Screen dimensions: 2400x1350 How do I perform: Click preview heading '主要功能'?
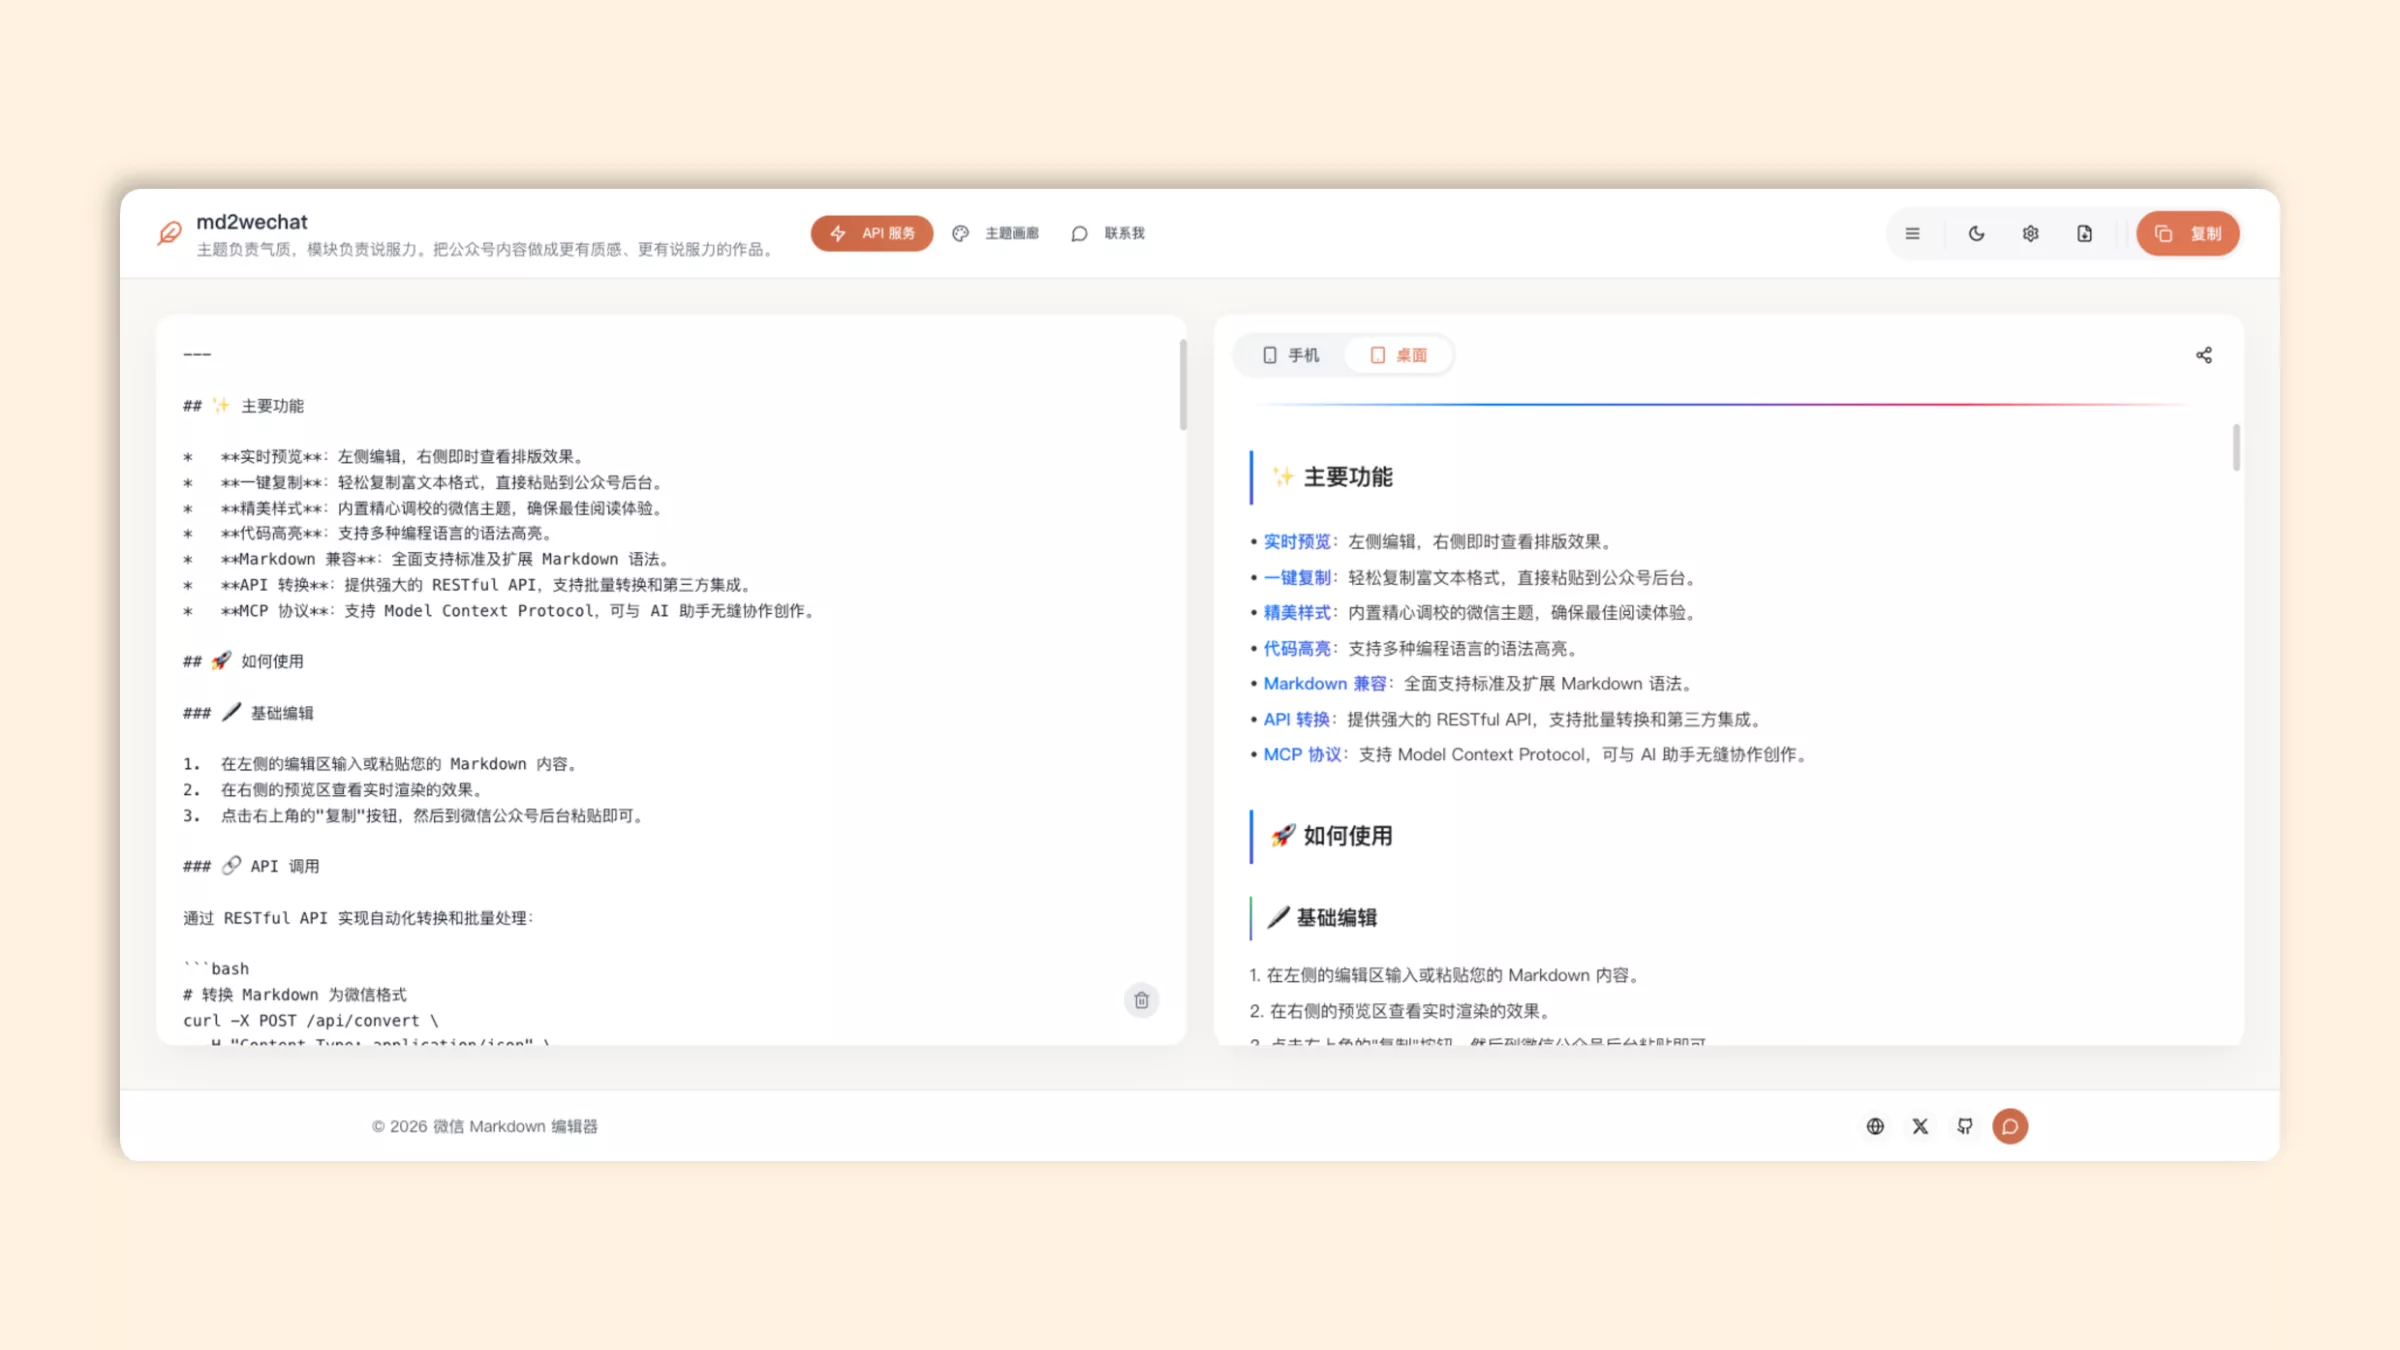pyautogui.click(x=1348, y=477)
